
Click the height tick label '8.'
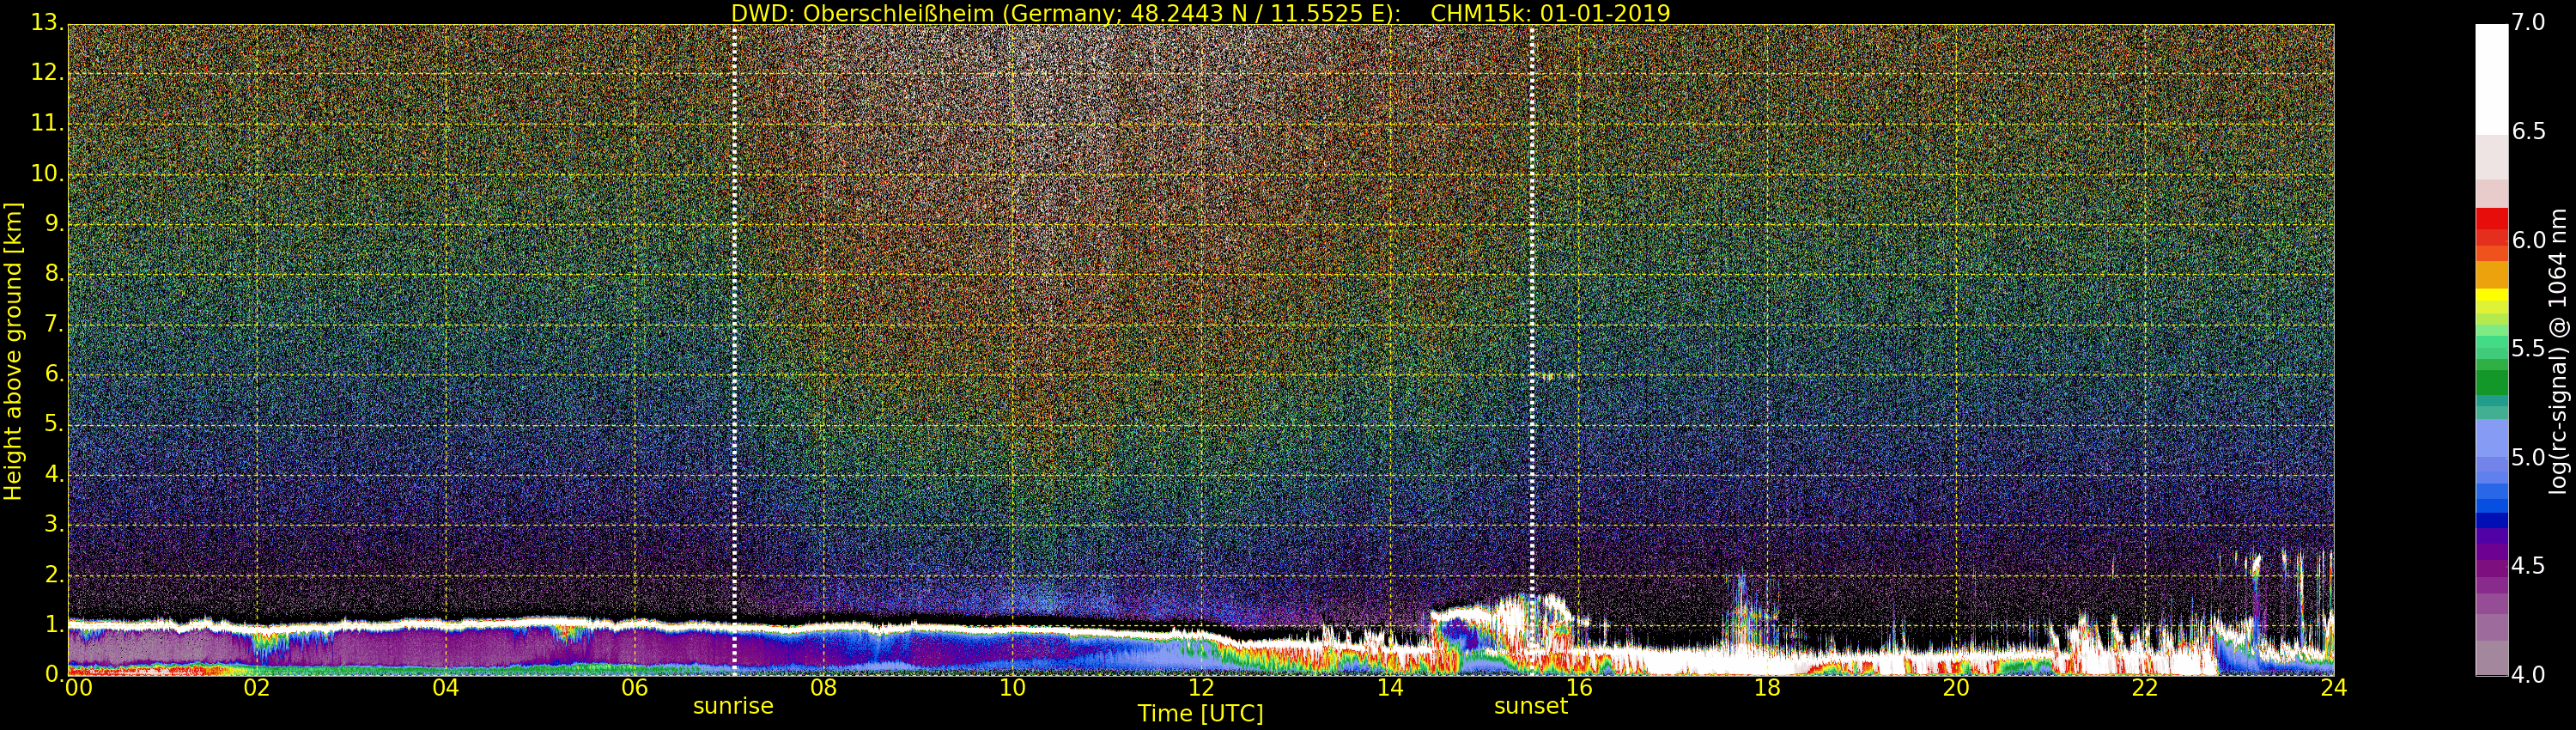point(53,273)
